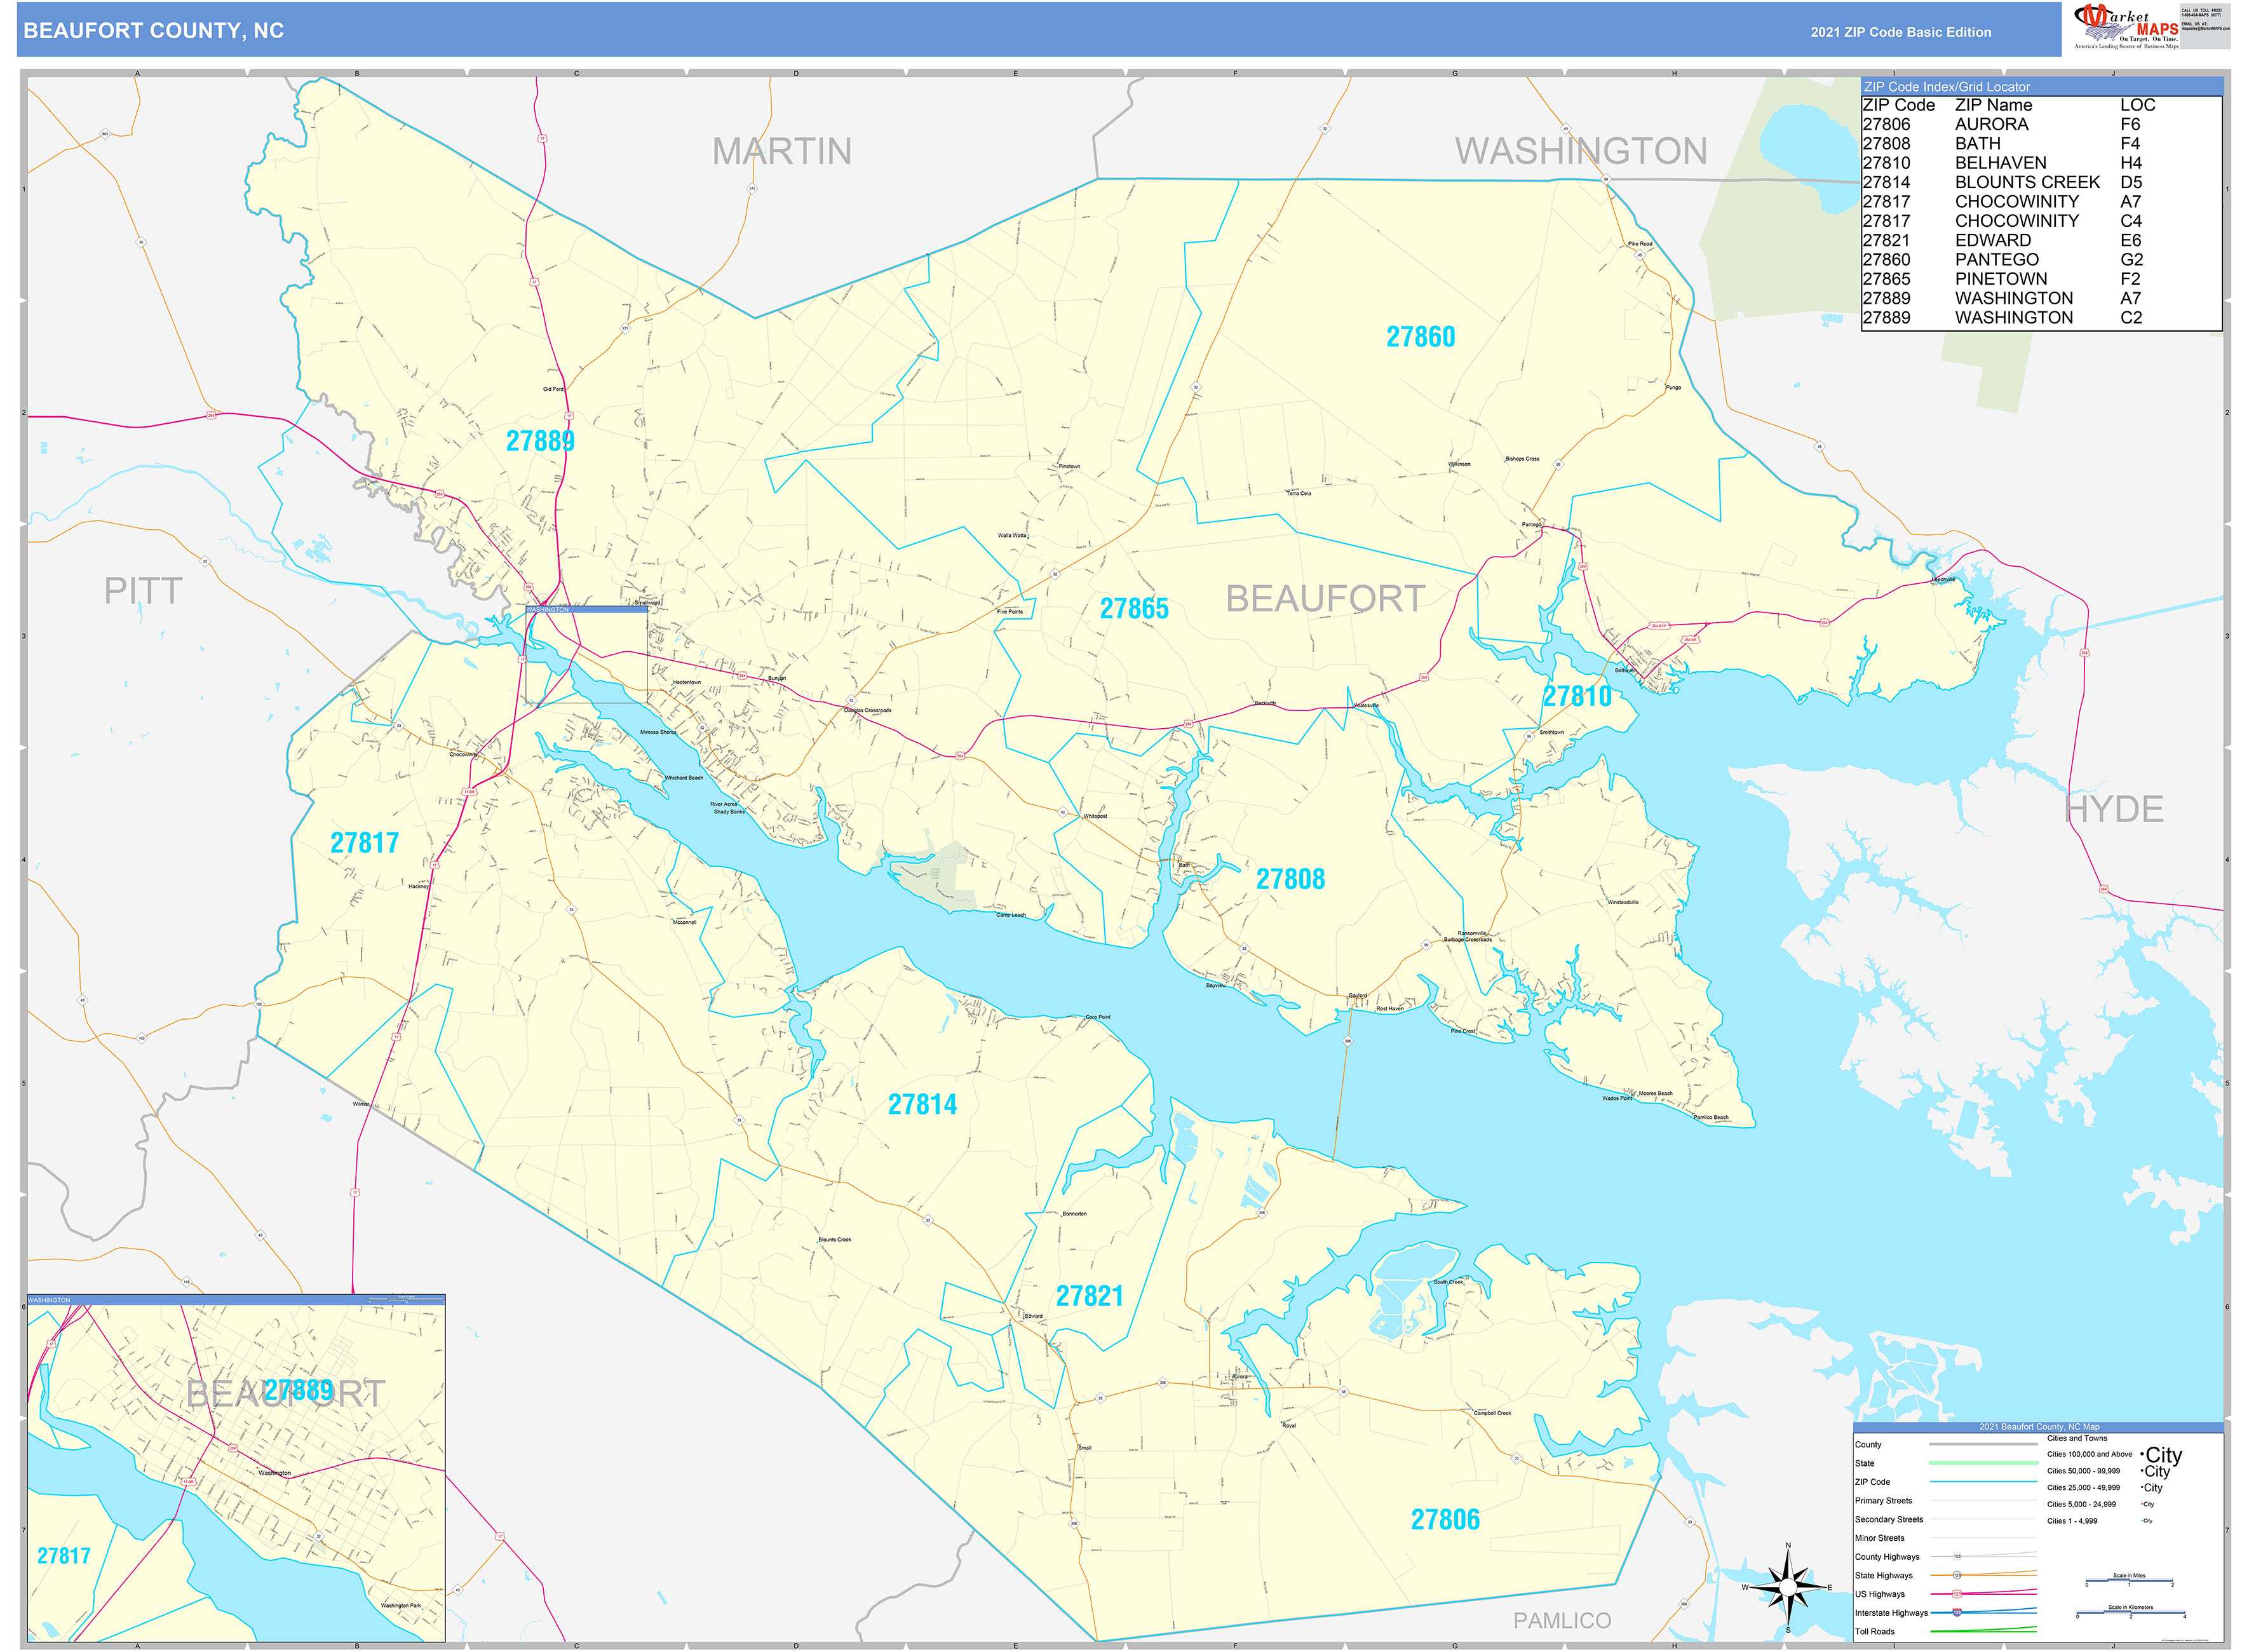Click the 27808 ZIP label on map
The image size is (2242, 1652).
point(1290,879)
